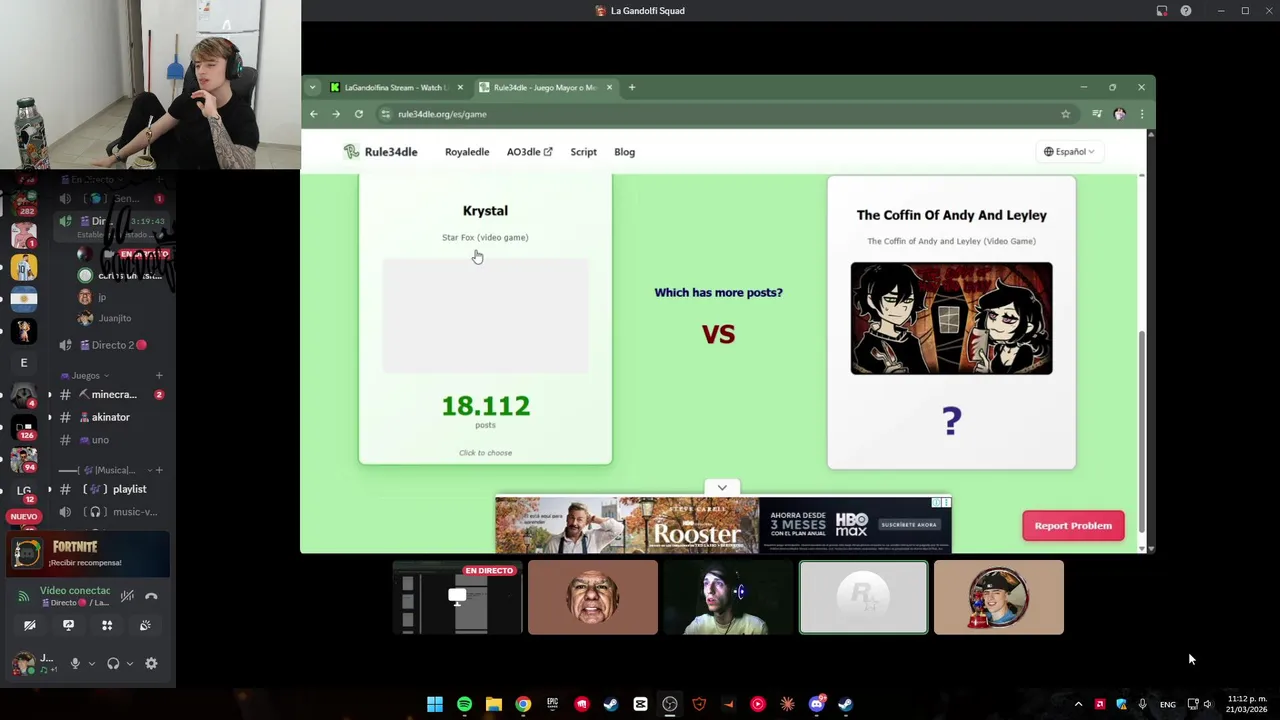Choose The Coffin Of Andy And Leyley card
The image size is (1280, 720).
[951, 322]
